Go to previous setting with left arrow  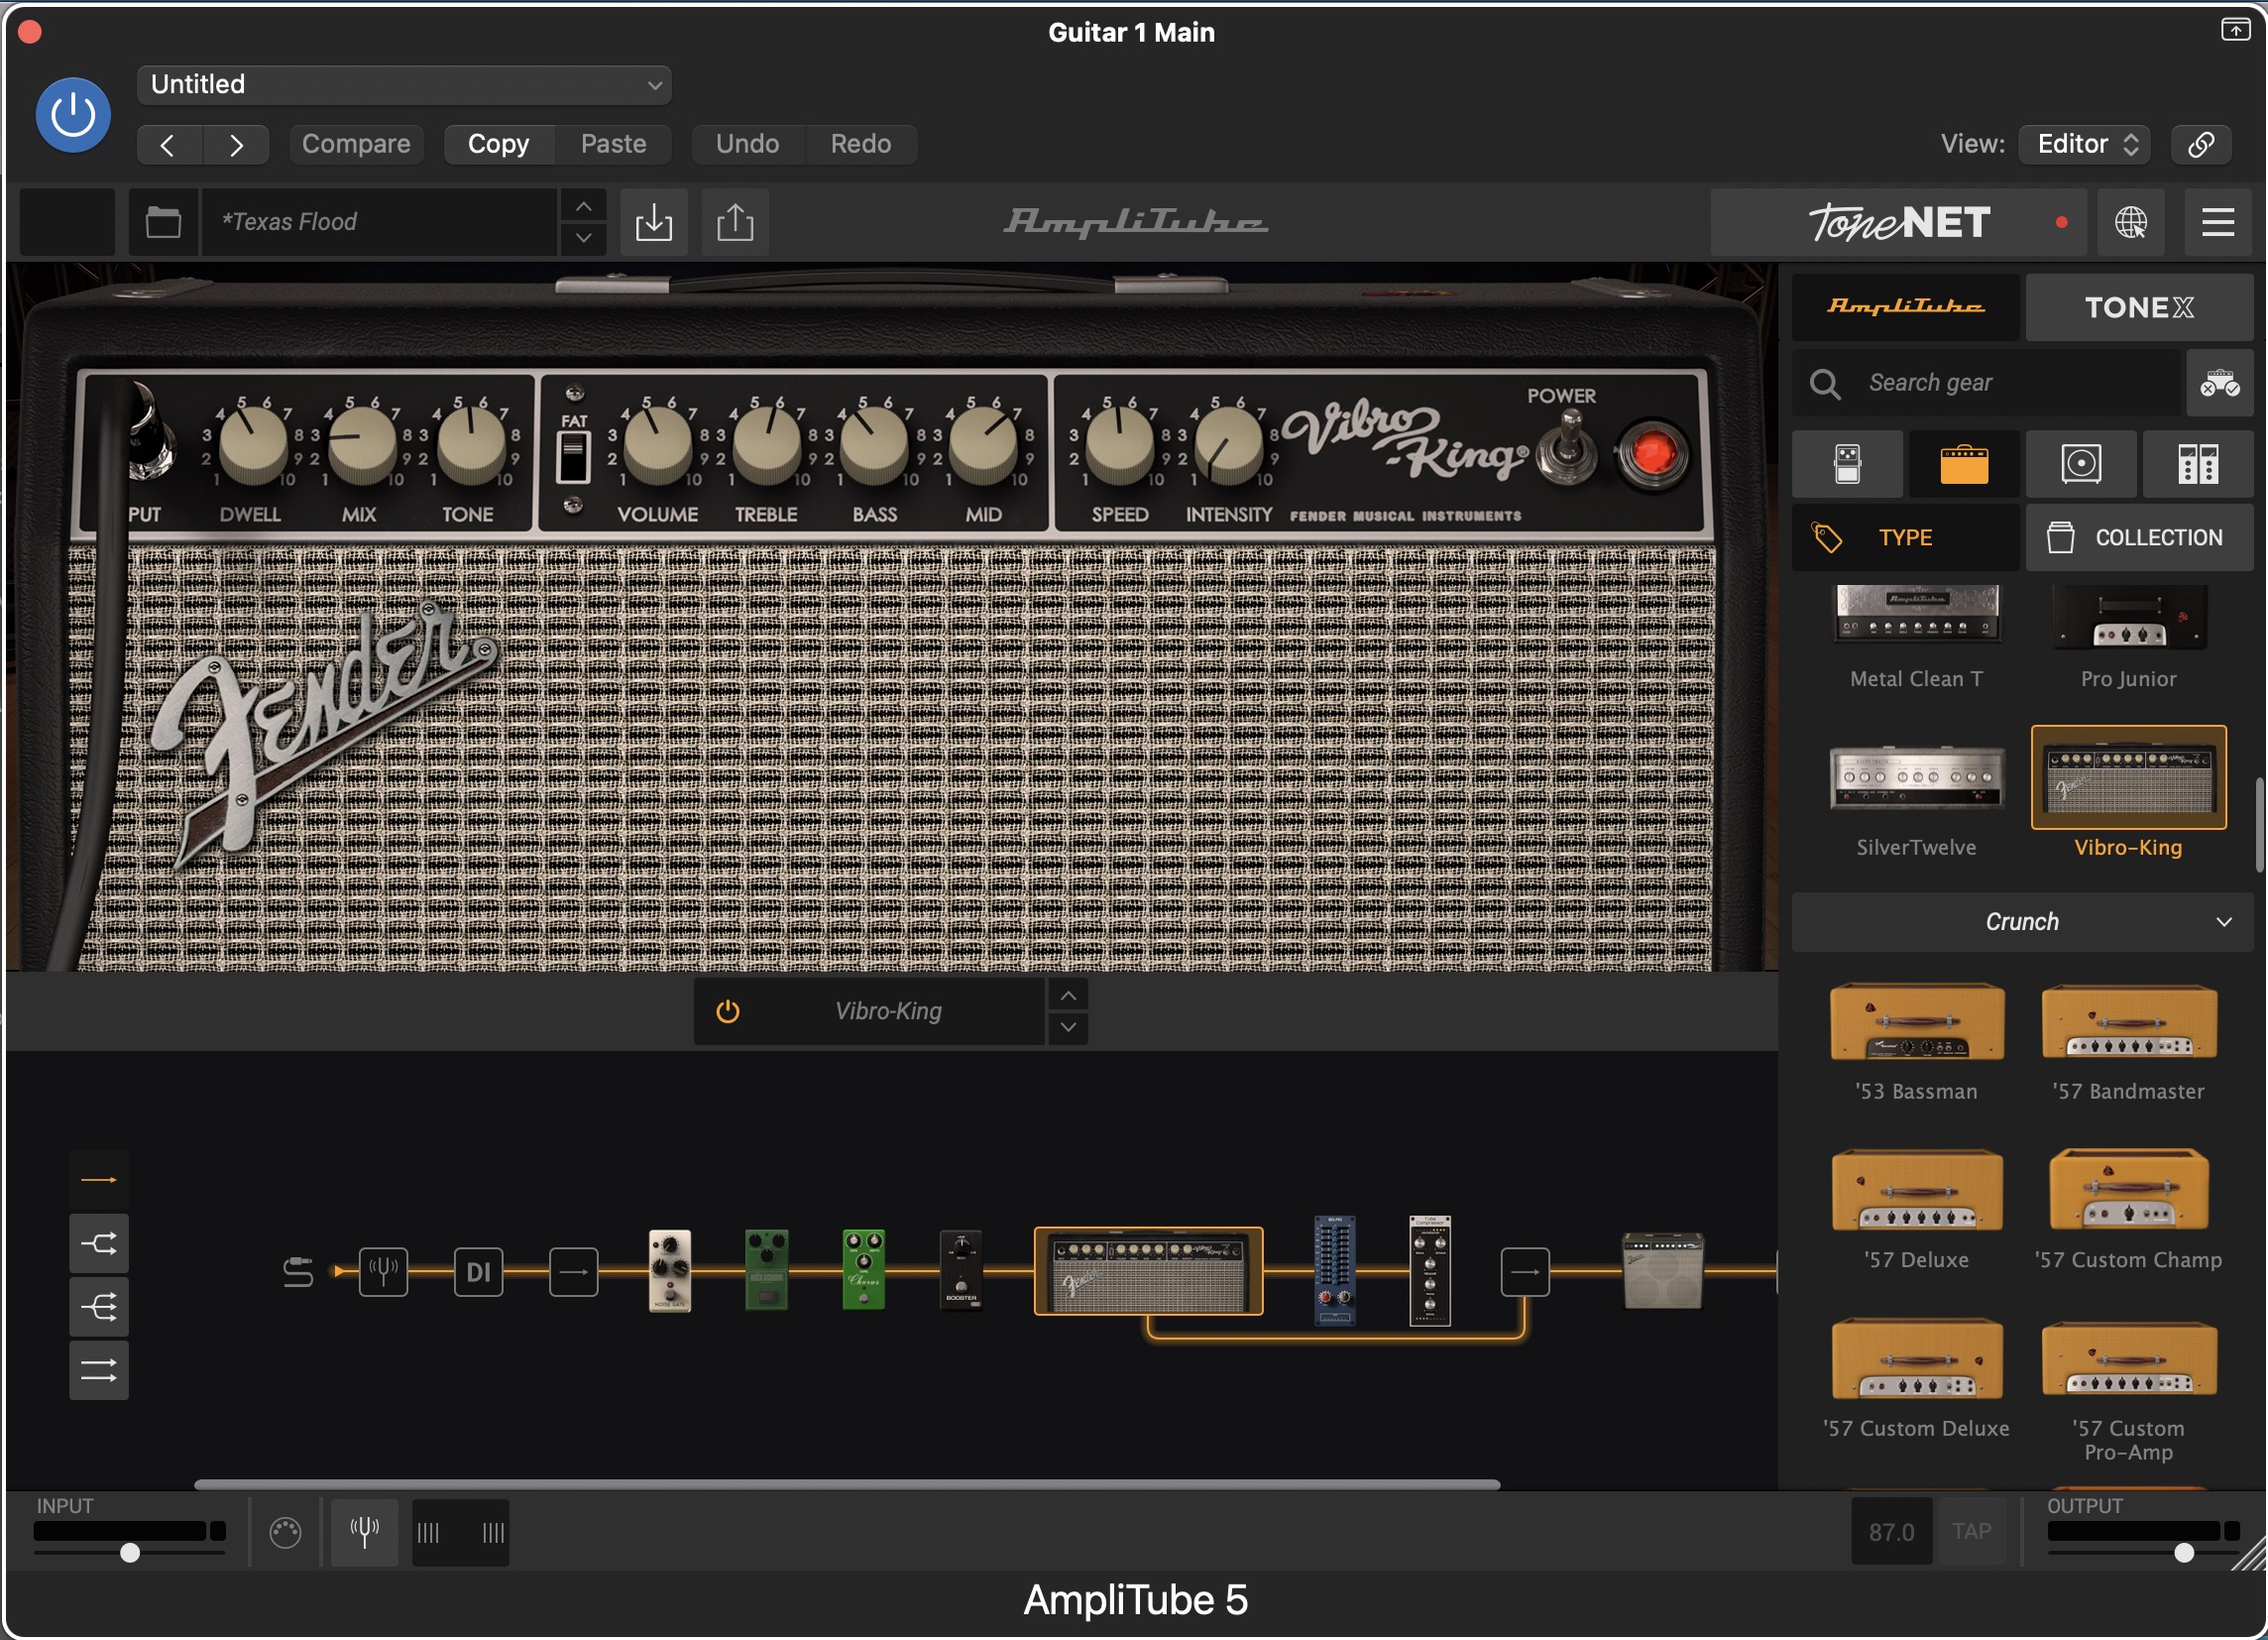(169, 145)
